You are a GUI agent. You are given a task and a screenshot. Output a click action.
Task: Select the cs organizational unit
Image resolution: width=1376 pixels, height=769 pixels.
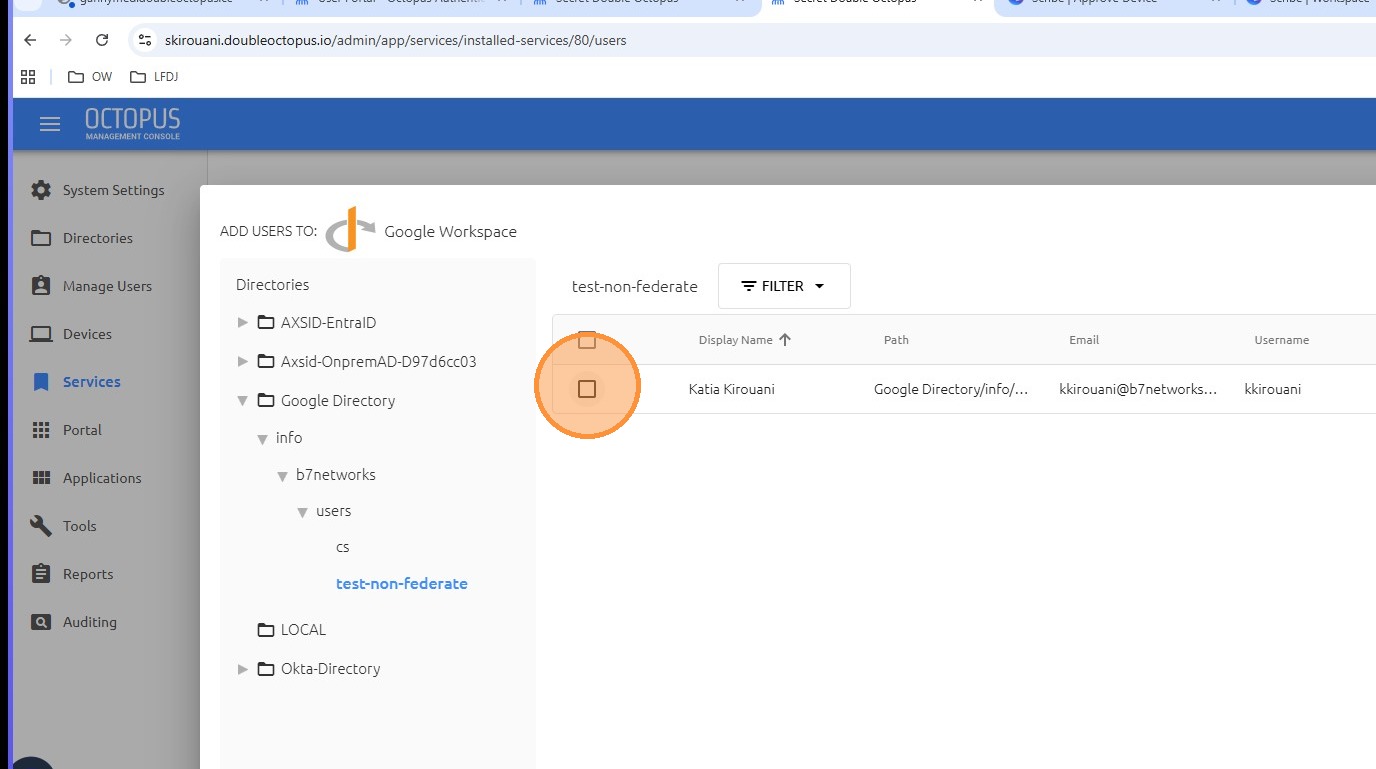pos(343,547)
